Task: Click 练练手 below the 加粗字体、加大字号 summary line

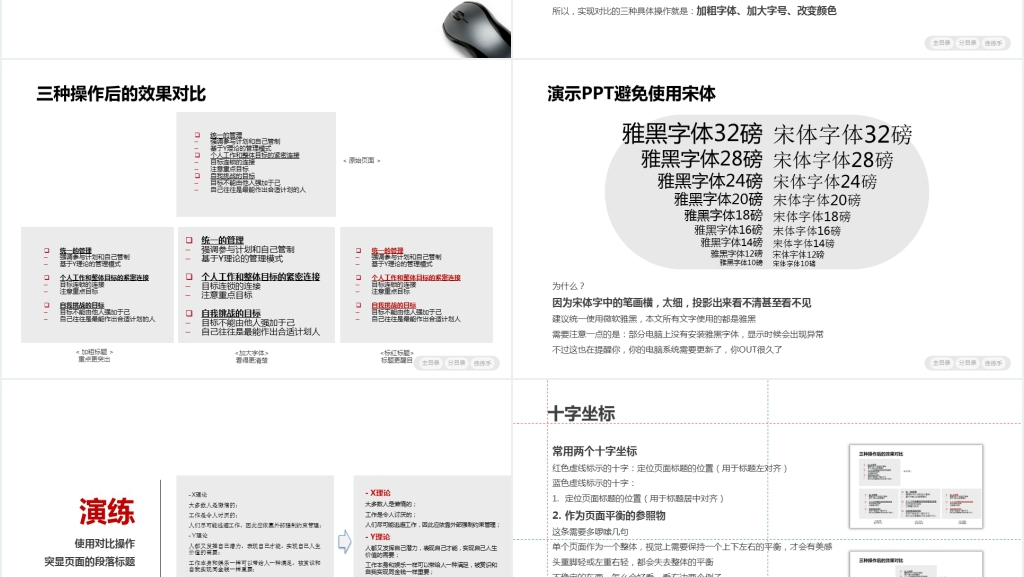Action: pos(993,43)
